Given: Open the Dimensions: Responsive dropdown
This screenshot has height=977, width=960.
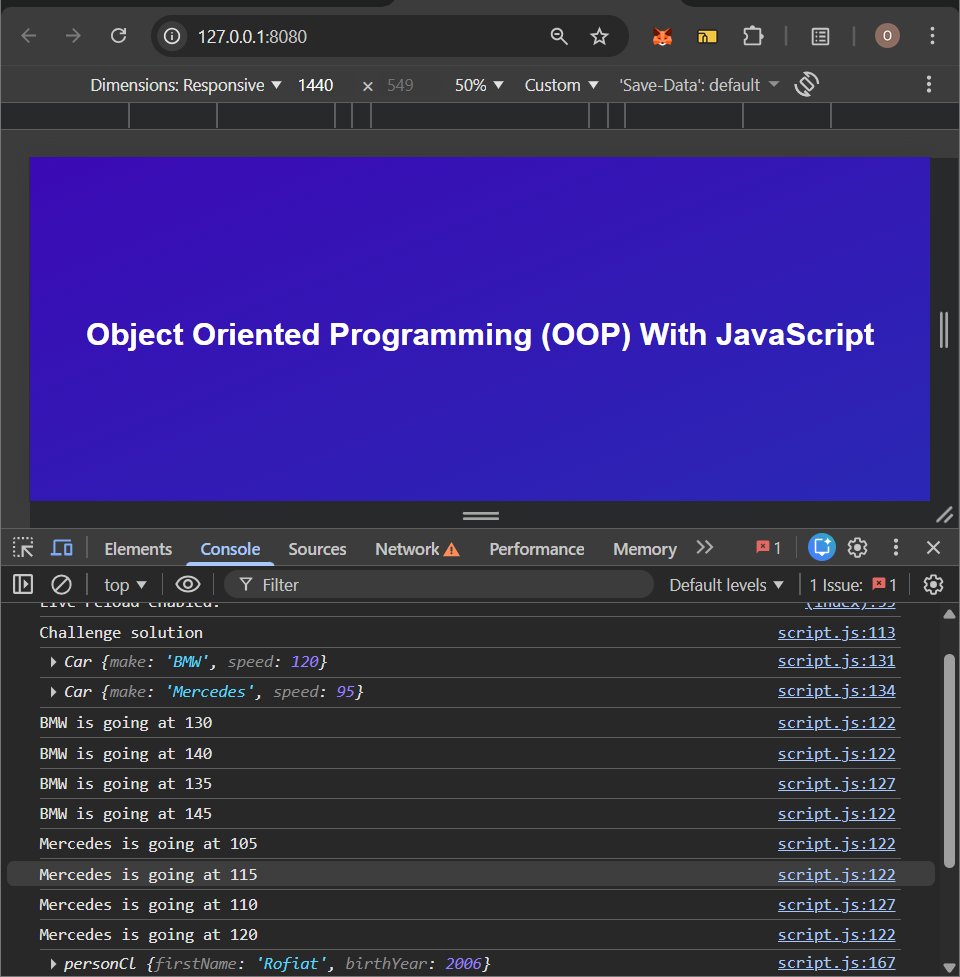Looking at the screenshot, I should [x=186, y=85].
